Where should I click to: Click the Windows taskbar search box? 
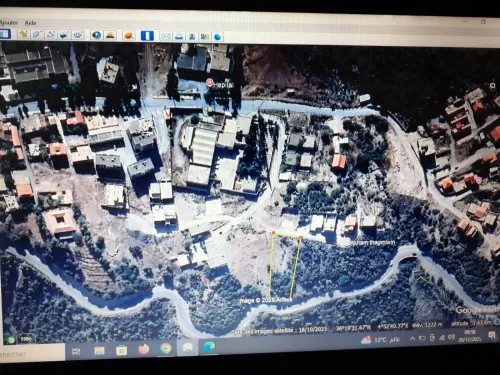click(x=32, y=353)
